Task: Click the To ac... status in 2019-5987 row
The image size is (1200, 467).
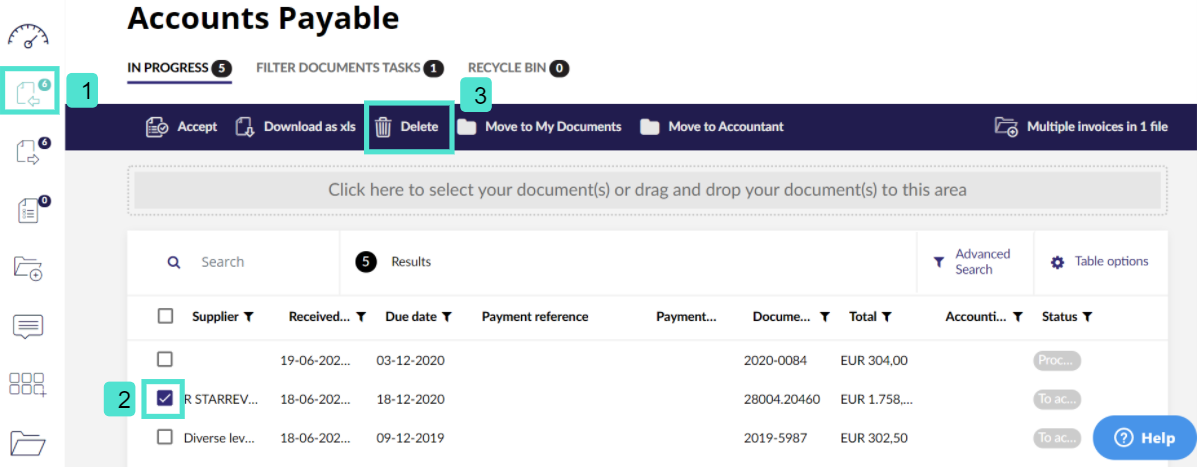Action: (x=1057, y=438)
